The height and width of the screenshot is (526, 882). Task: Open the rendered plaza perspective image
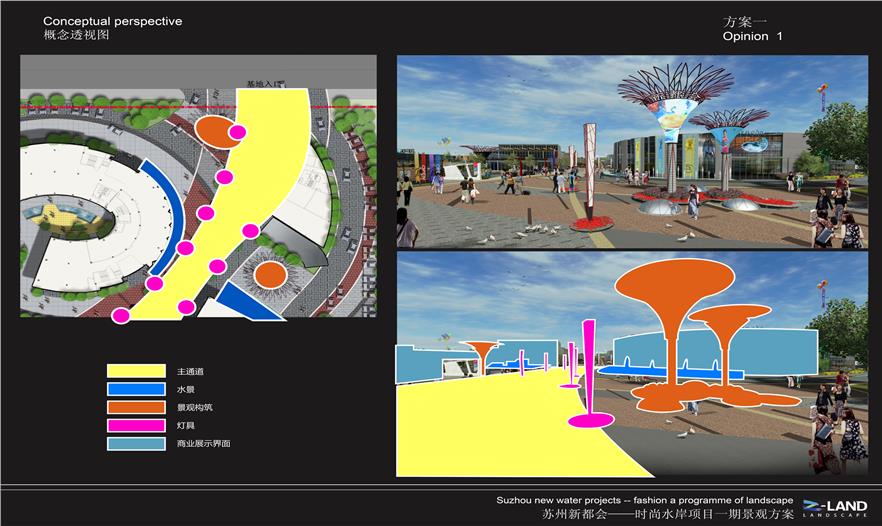click(x=632, y=150)
